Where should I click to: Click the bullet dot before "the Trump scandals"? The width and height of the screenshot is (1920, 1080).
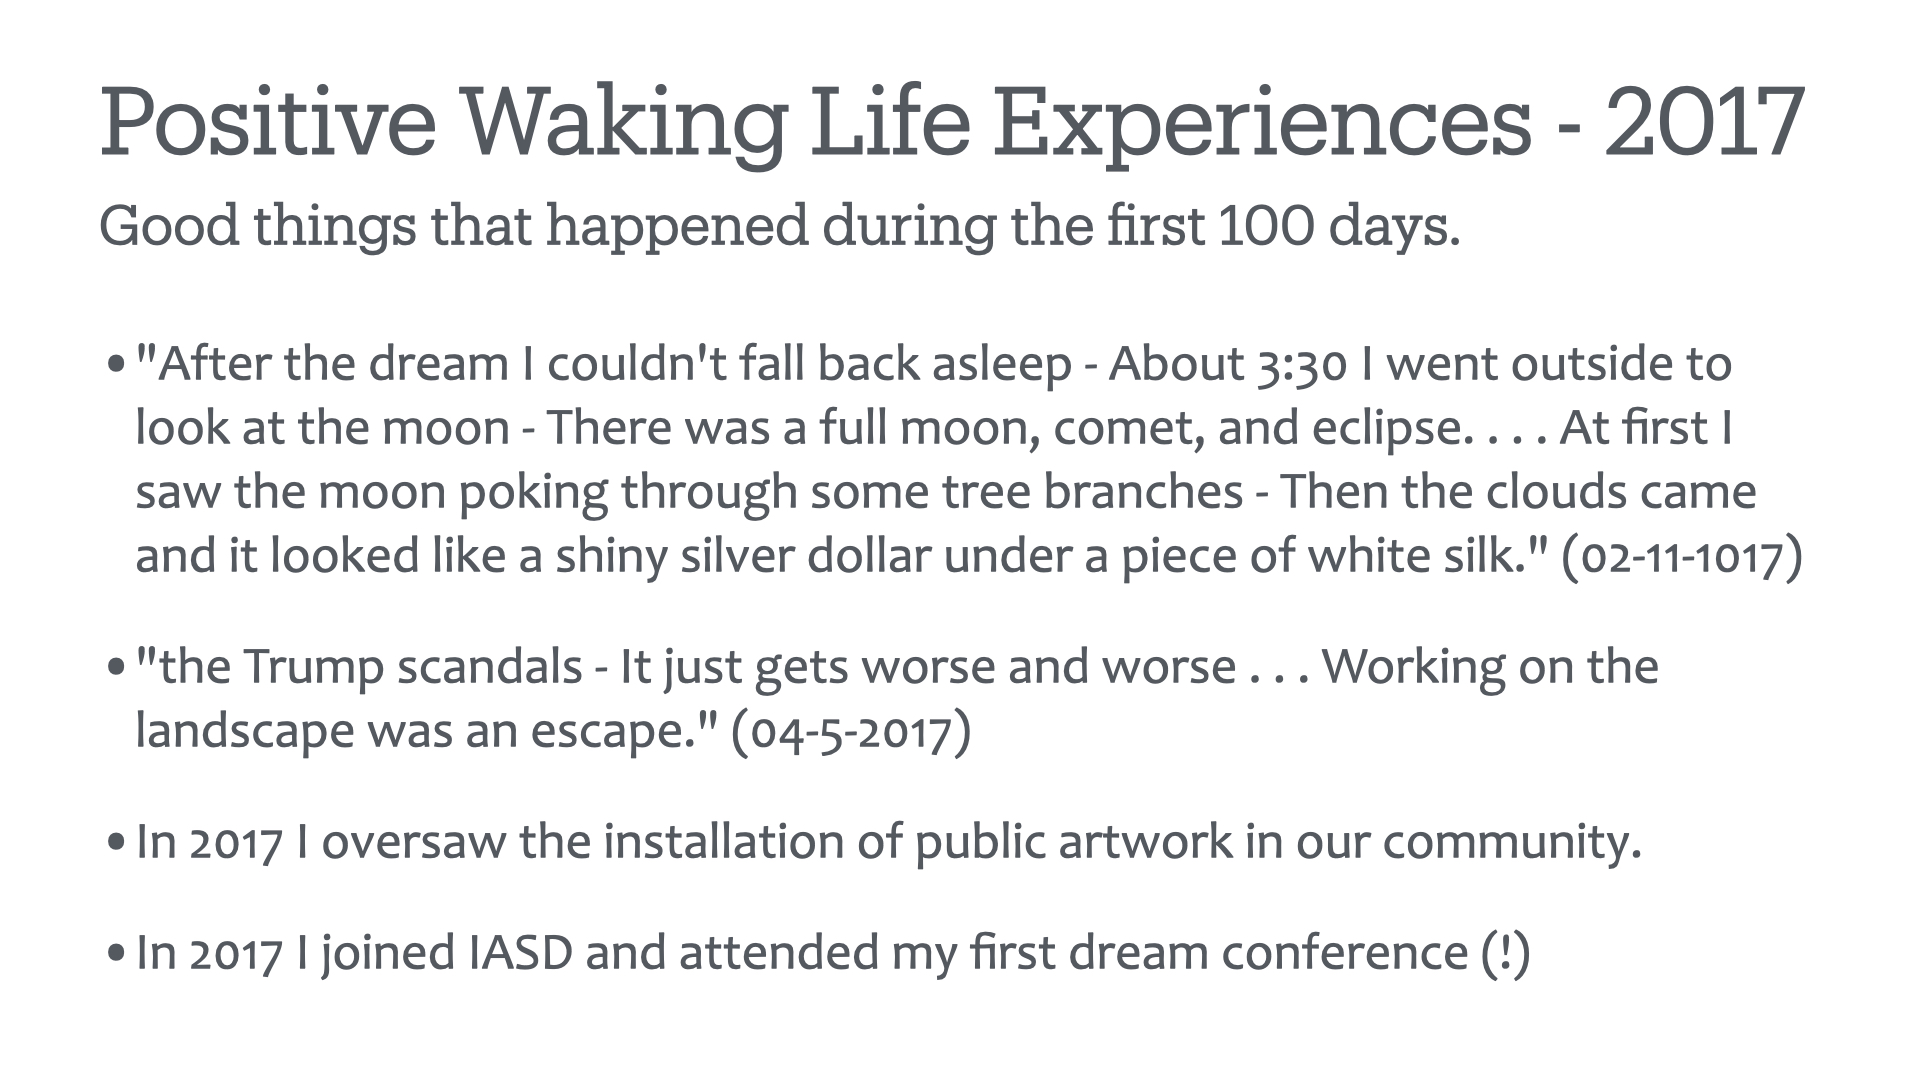116,665
